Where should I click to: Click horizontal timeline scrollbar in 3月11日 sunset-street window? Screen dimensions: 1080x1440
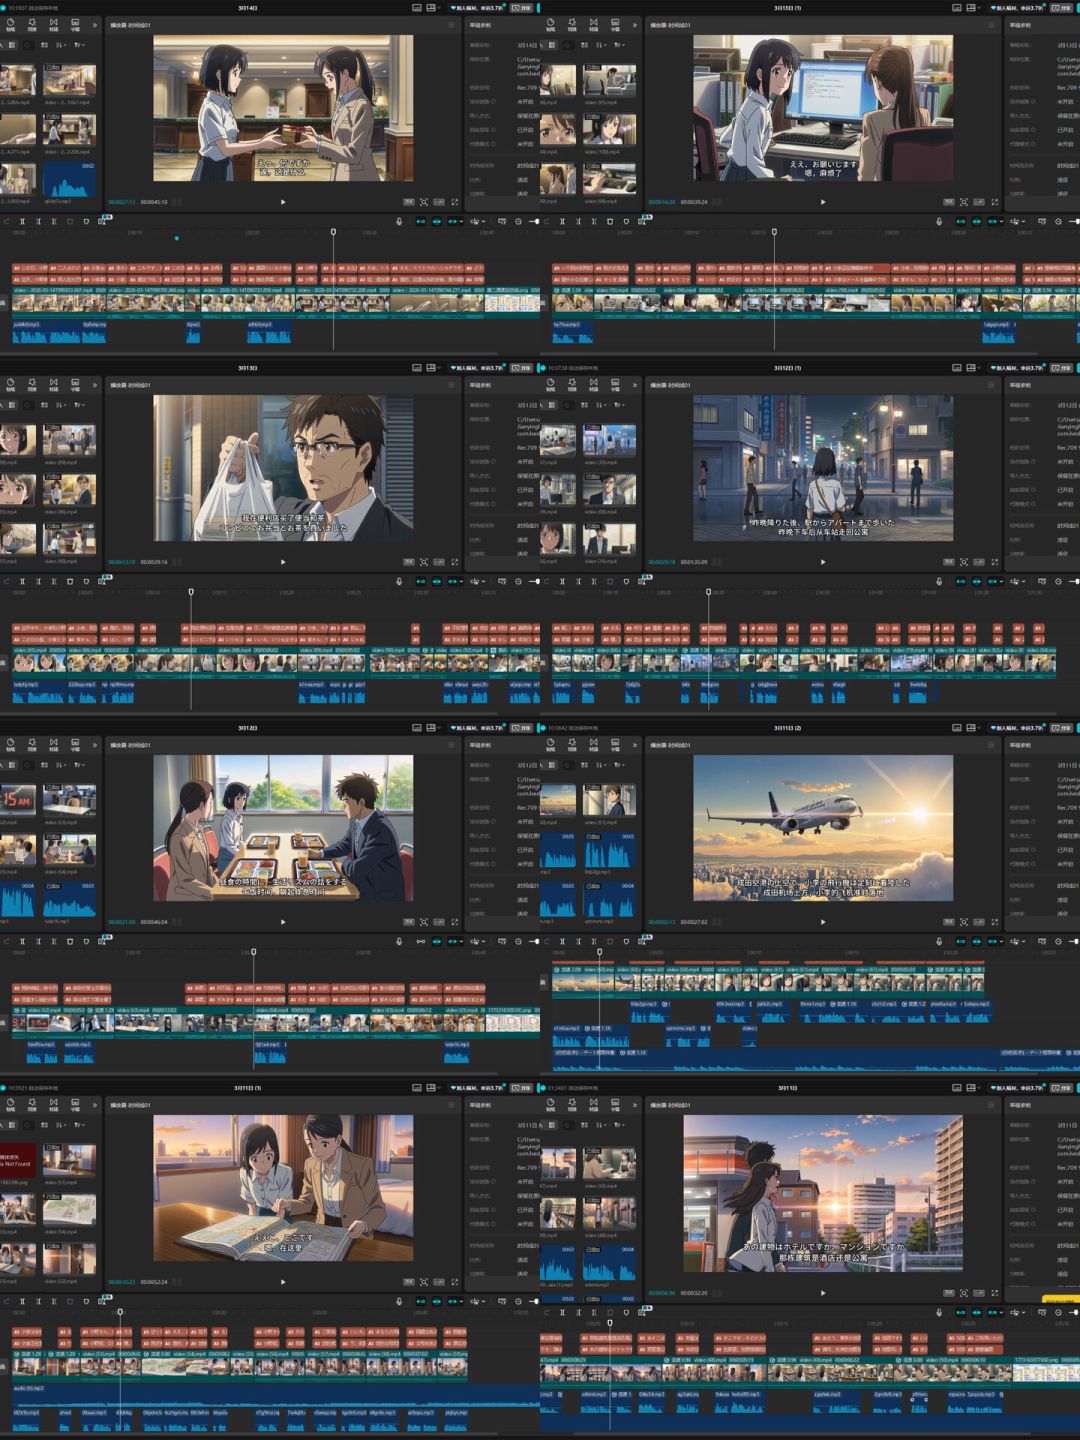coord(802,1433)
